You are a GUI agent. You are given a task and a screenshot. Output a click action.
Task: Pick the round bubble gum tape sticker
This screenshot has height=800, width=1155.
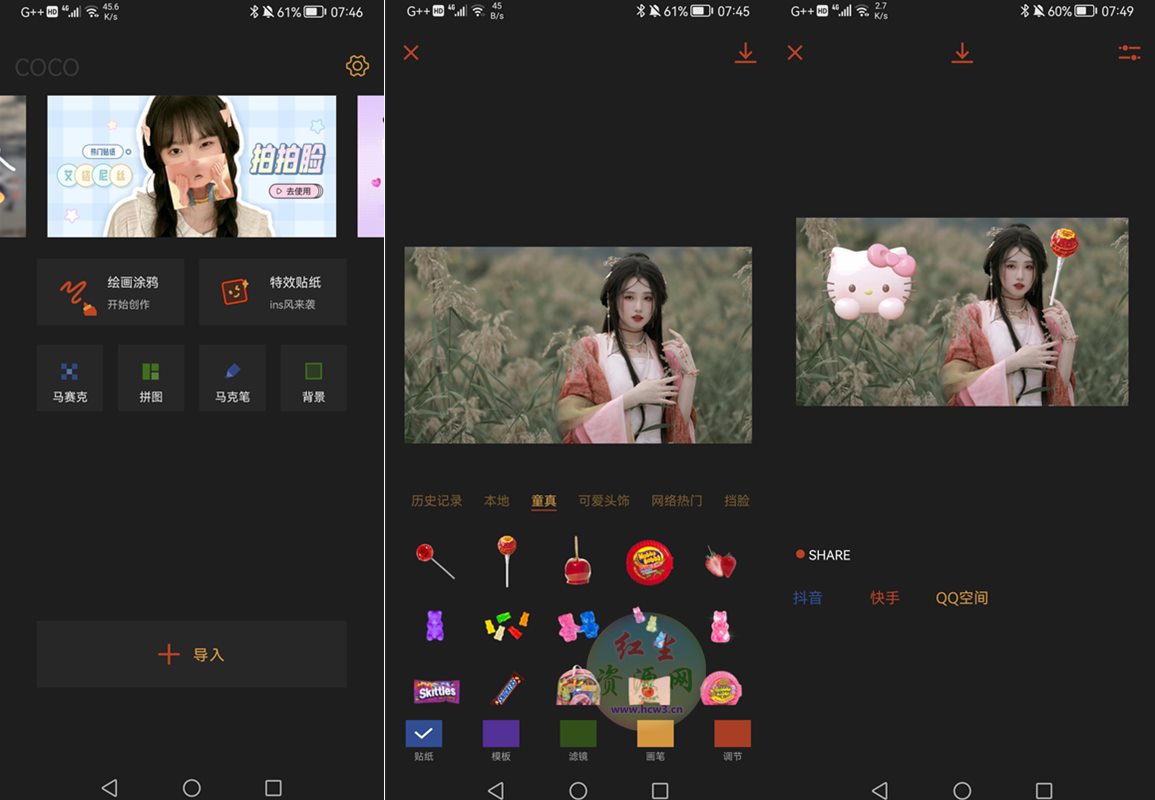point(649,562)
